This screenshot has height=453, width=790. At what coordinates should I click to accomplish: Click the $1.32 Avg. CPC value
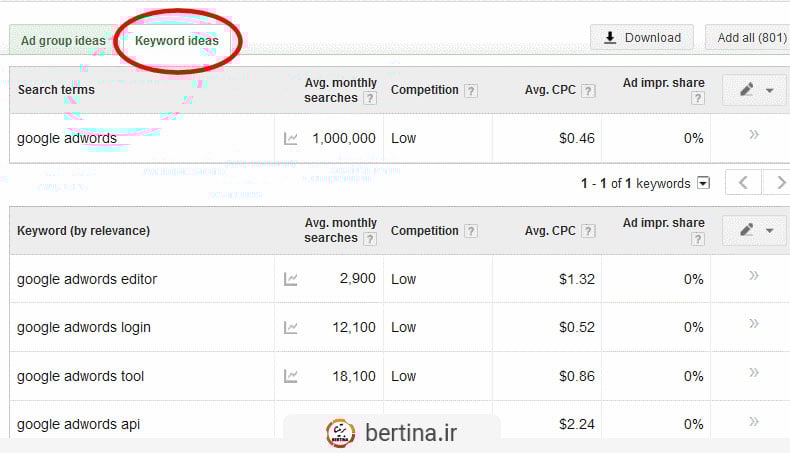577,279
